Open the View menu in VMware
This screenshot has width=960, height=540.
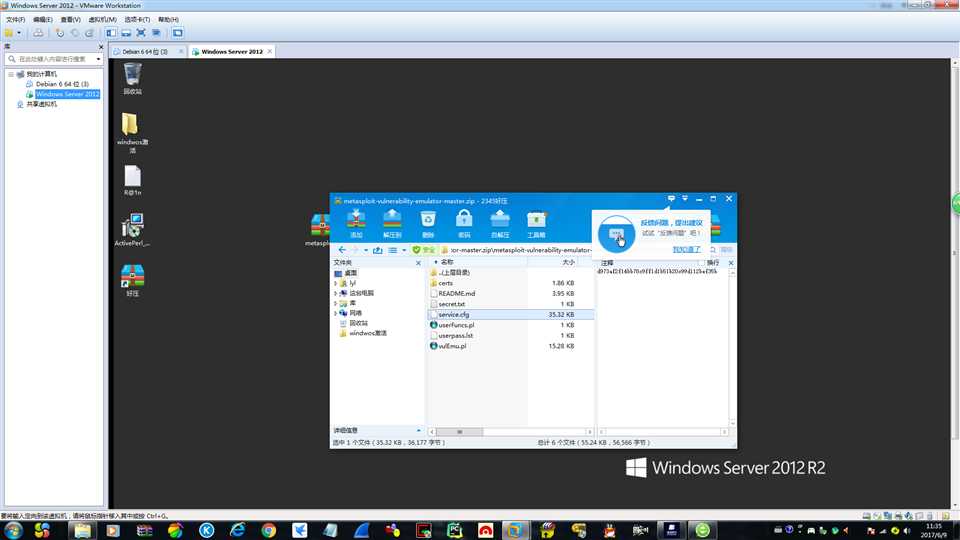[x=70, y=20]
